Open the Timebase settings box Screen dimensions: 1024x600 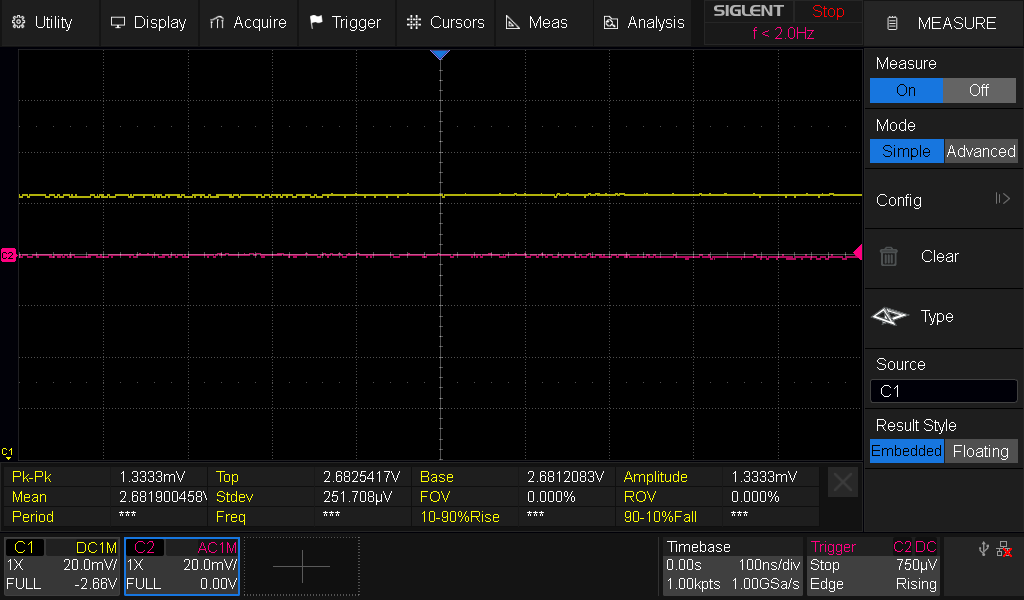733,566
